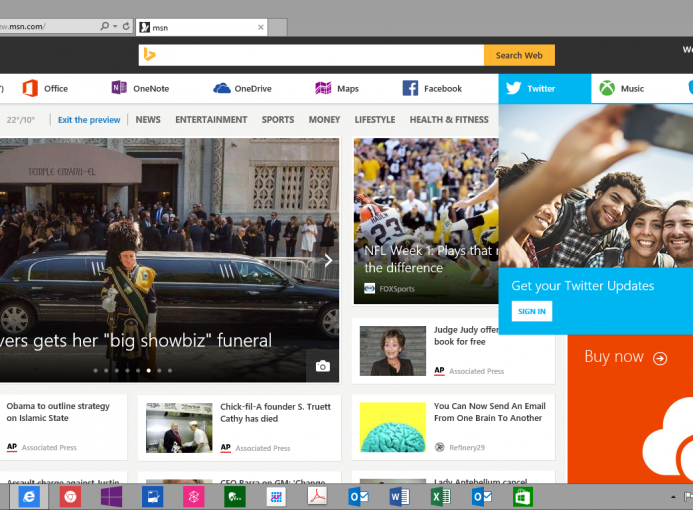Open the dark green taskbar app icon
693x510 pixels.
235,497
